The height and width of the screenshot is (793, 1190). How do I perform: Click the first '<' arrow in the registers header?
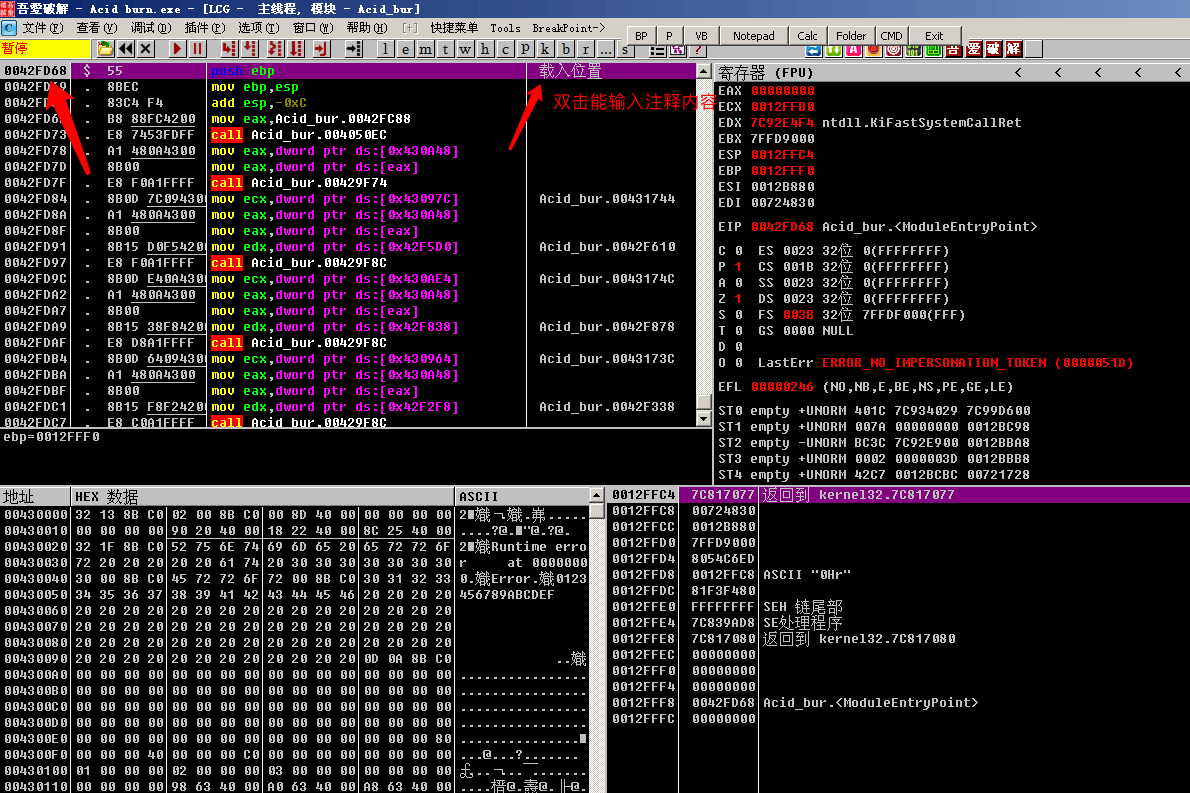1018,73
